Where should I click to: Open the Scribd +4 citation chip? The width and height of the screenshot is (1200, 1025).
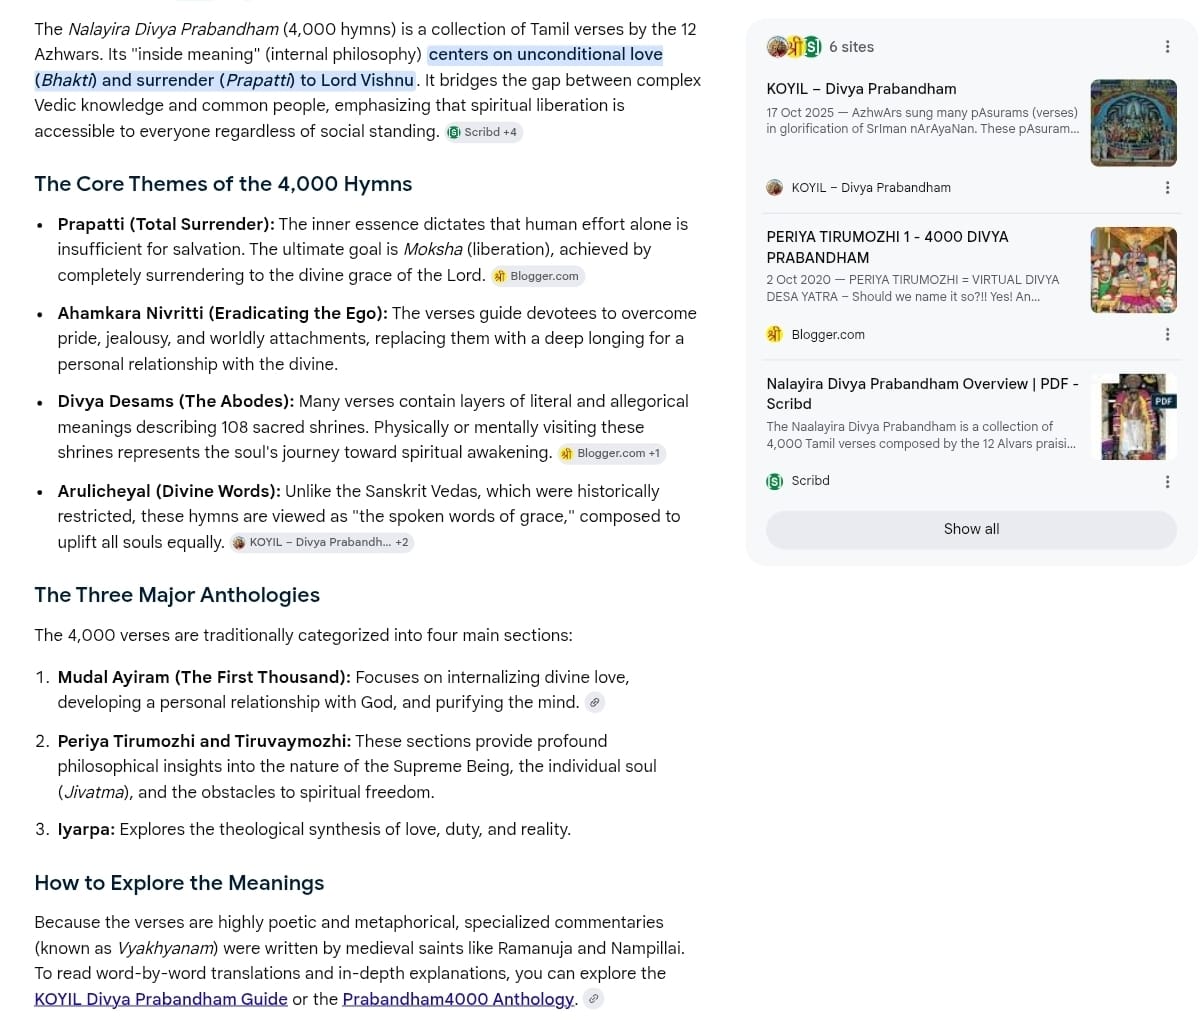[x=484, y=132]
